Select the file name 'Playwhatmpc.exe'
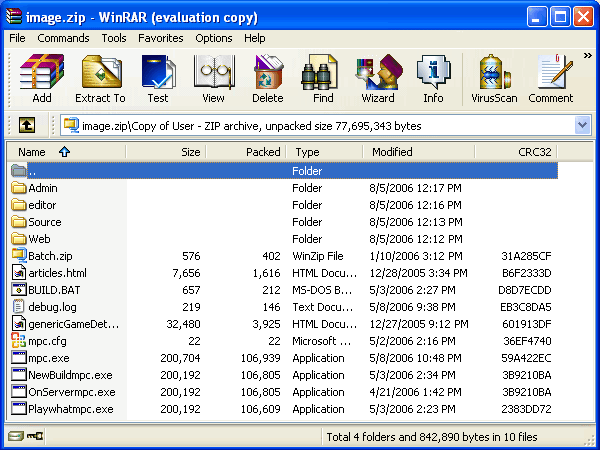The height and width of the screenshot is (458, 600). coord(70,409)
